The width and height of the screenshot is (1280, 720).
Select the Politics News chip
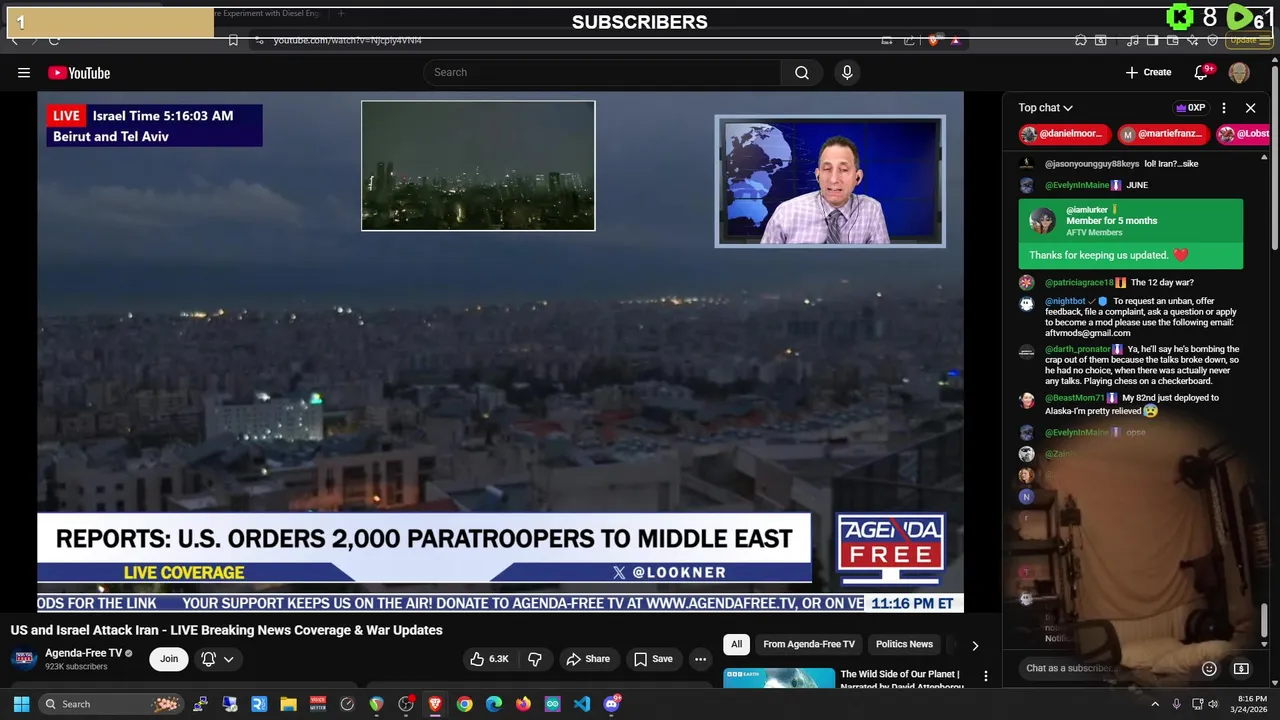tap(904, 644)
